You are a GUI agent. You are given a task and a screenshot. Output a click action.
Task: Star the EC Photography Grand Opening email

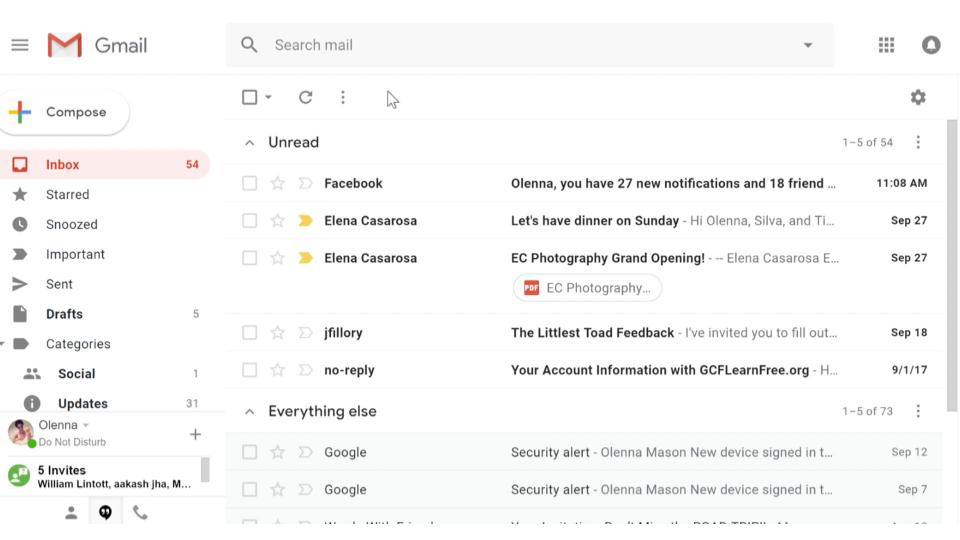[277, 258]
